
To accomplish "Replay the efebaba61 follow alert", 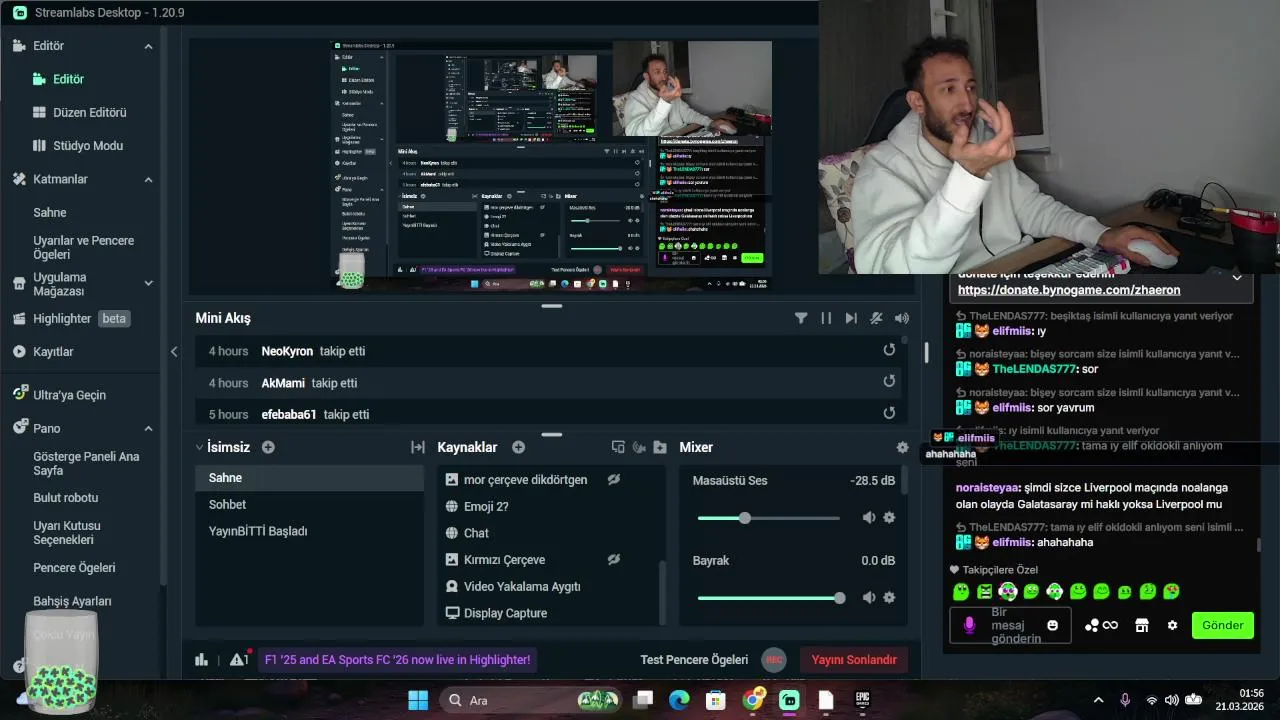I will click(889, 413).
